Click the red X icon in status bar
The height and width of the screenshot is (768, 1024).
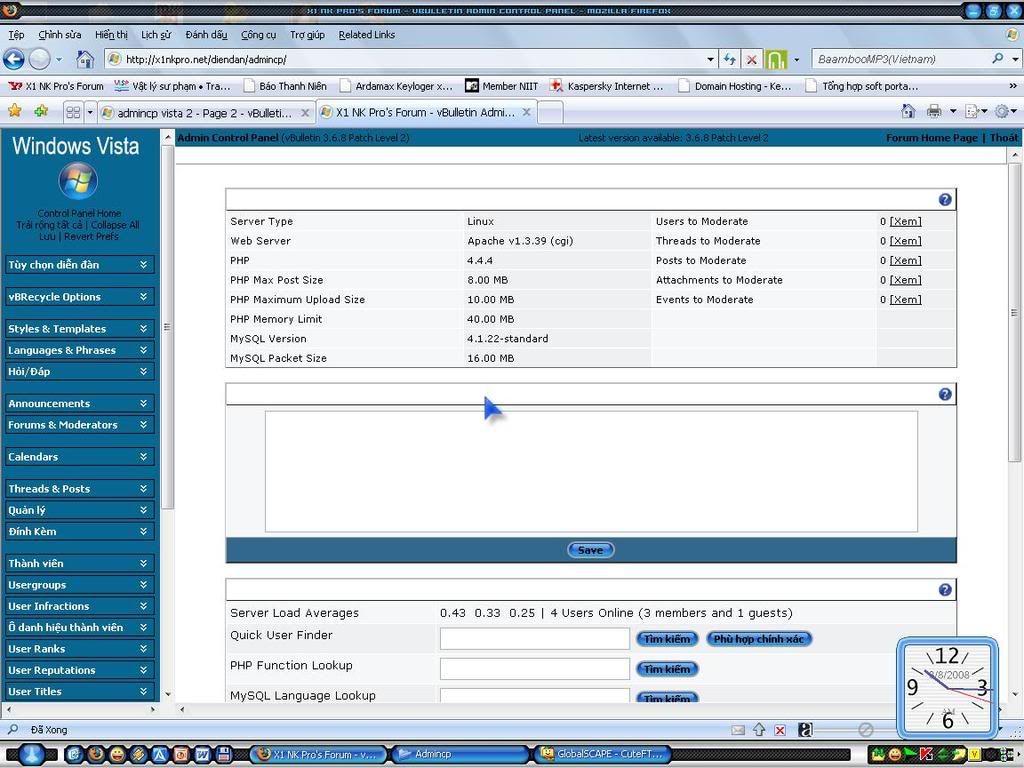780,730
